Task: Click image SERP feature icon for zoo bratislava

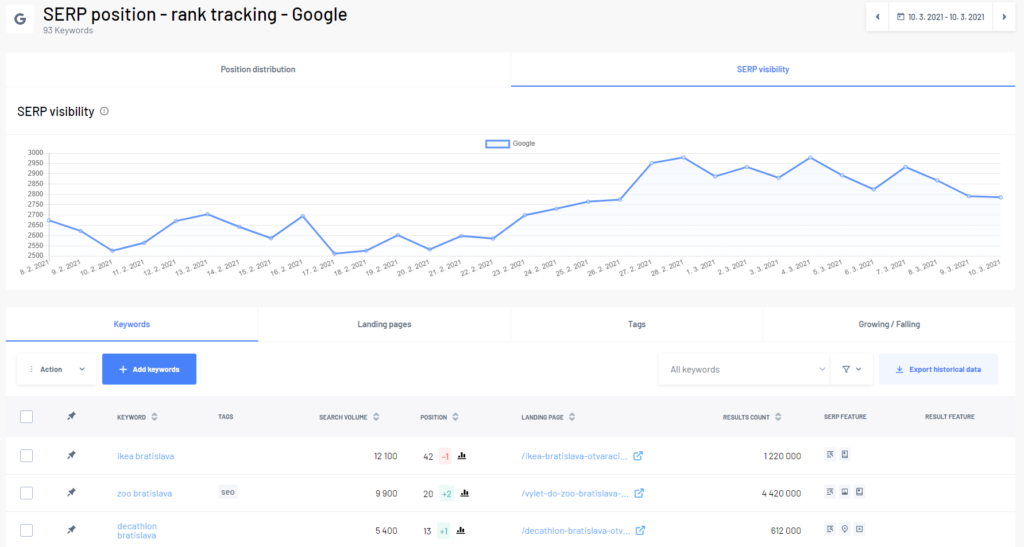Action: point(844,492)
